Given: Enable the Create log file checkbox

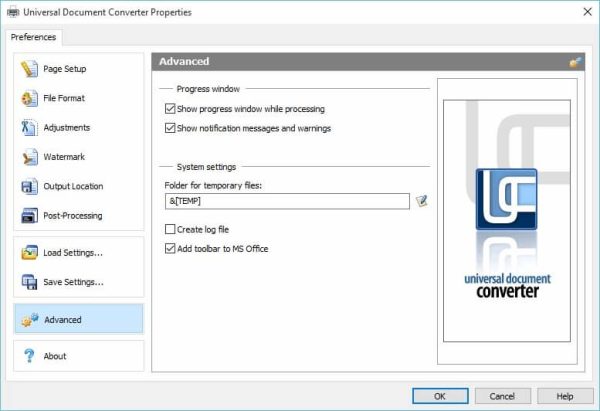Looking at the screenshot, I should point(170,229).
